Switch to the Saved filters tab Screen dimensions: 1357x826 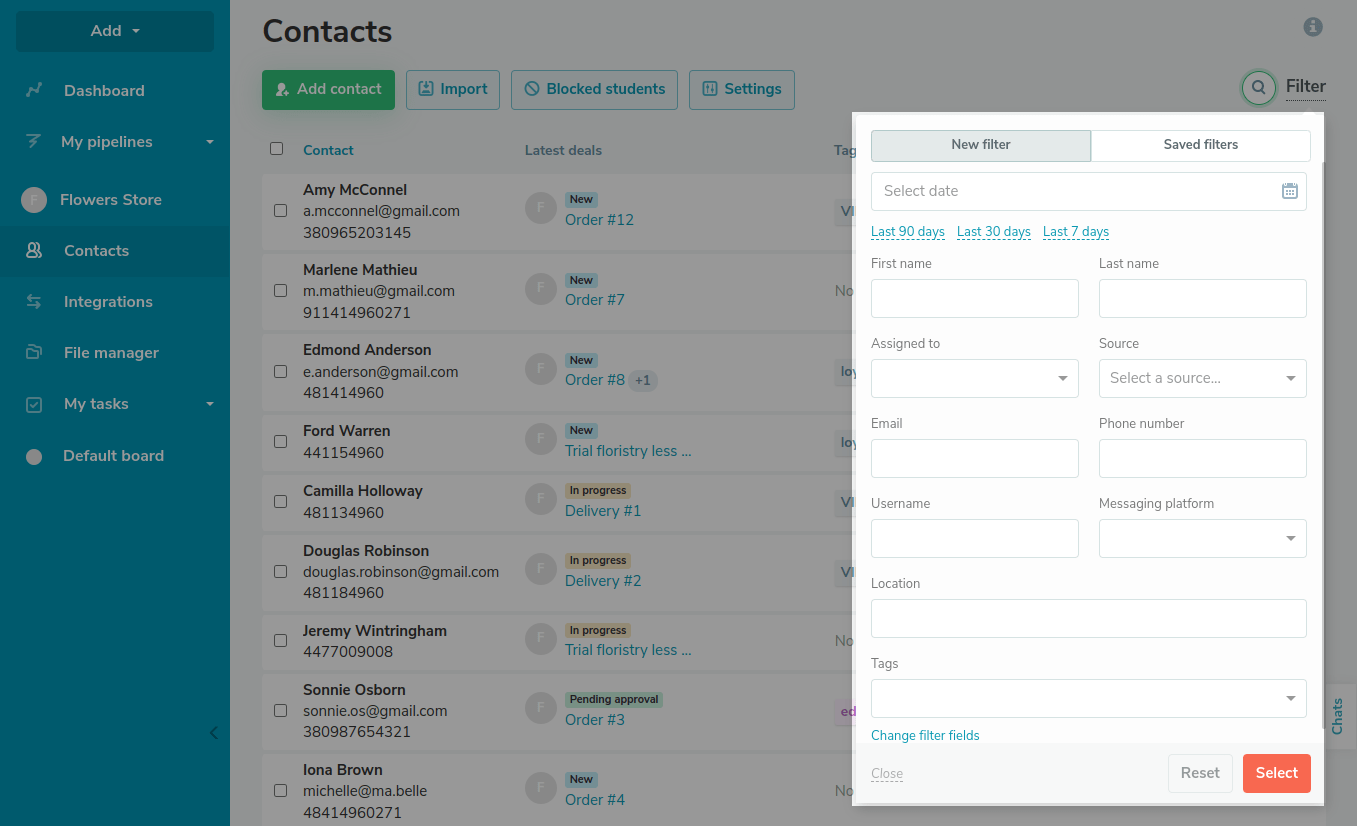1200,145
